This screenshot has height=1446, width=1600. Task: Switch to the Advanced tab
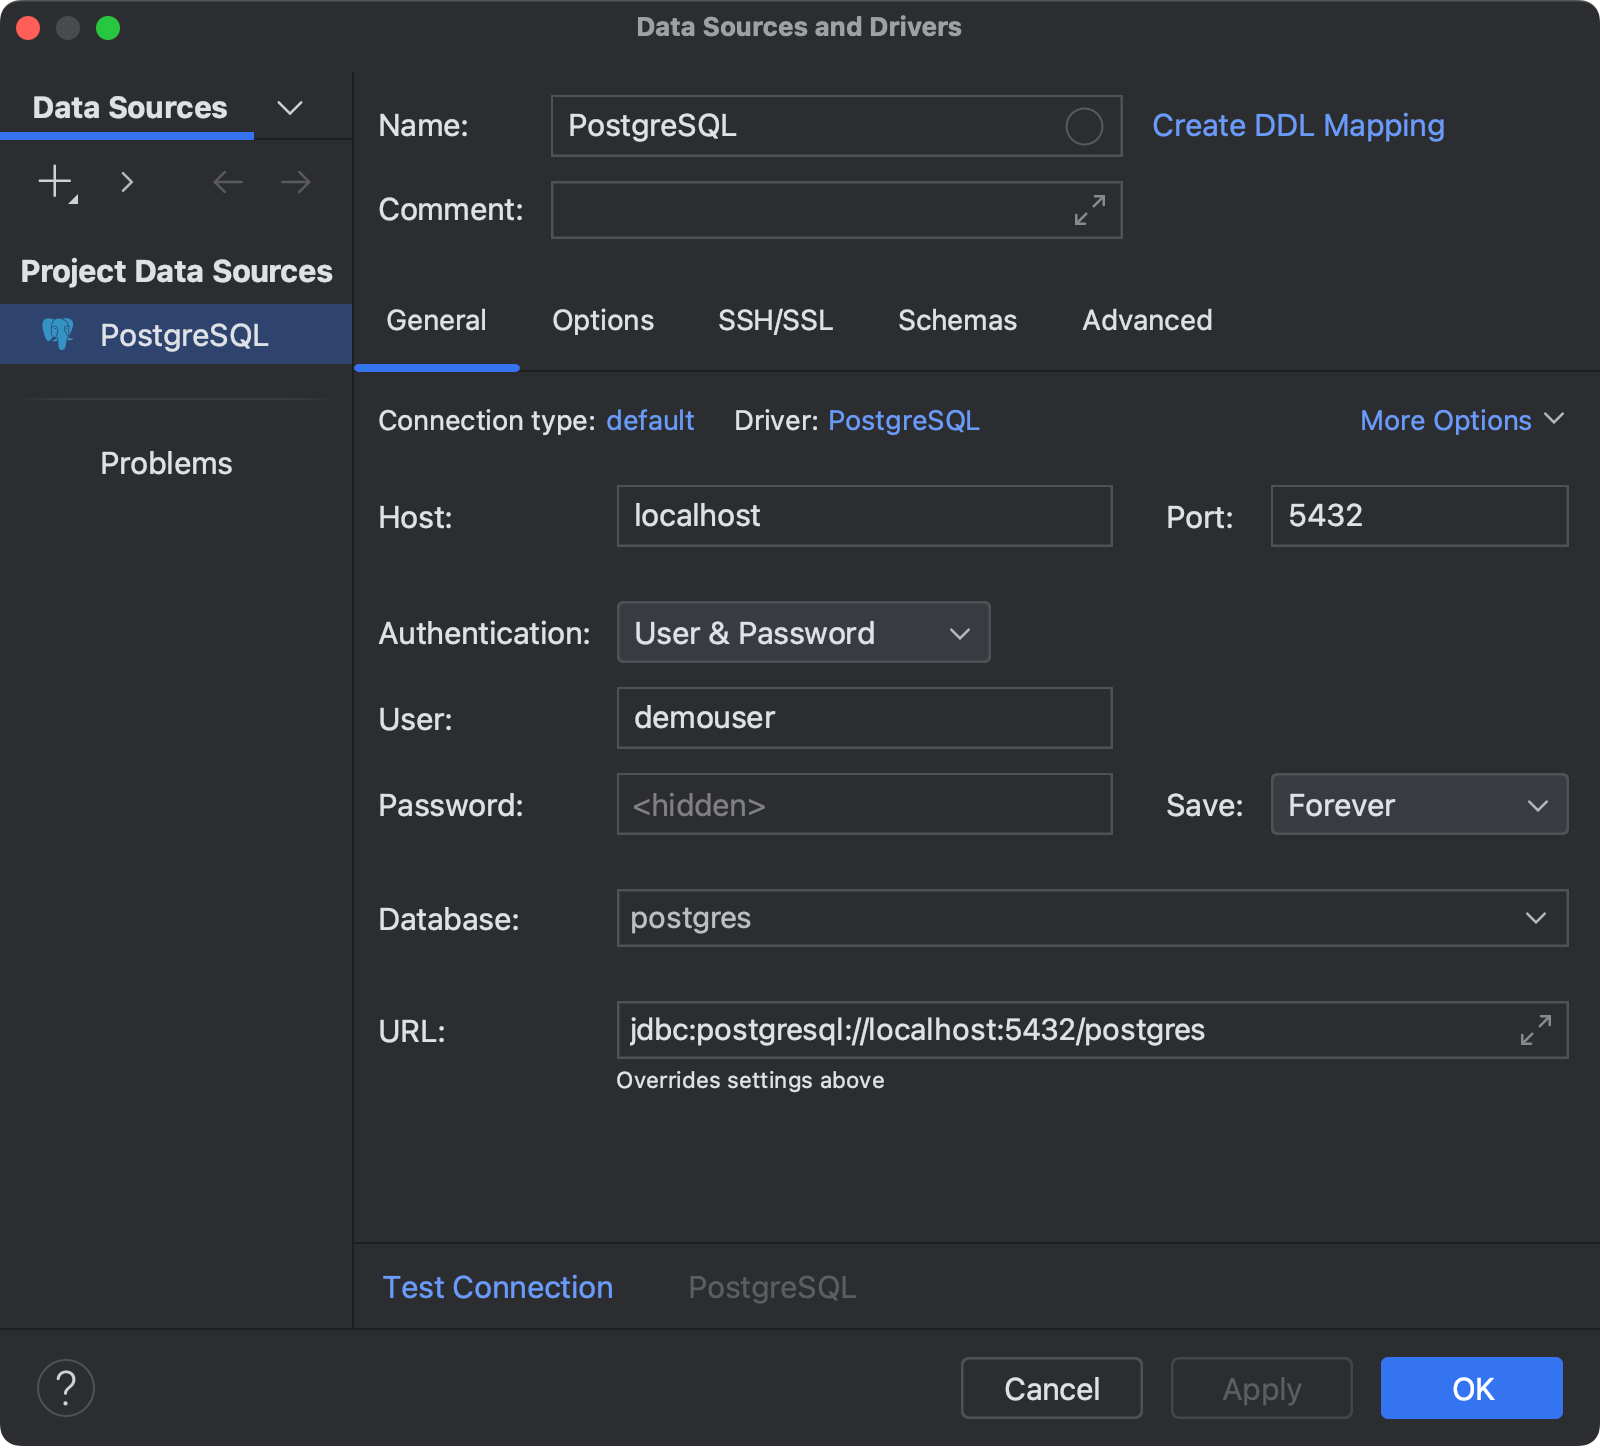1146,320
